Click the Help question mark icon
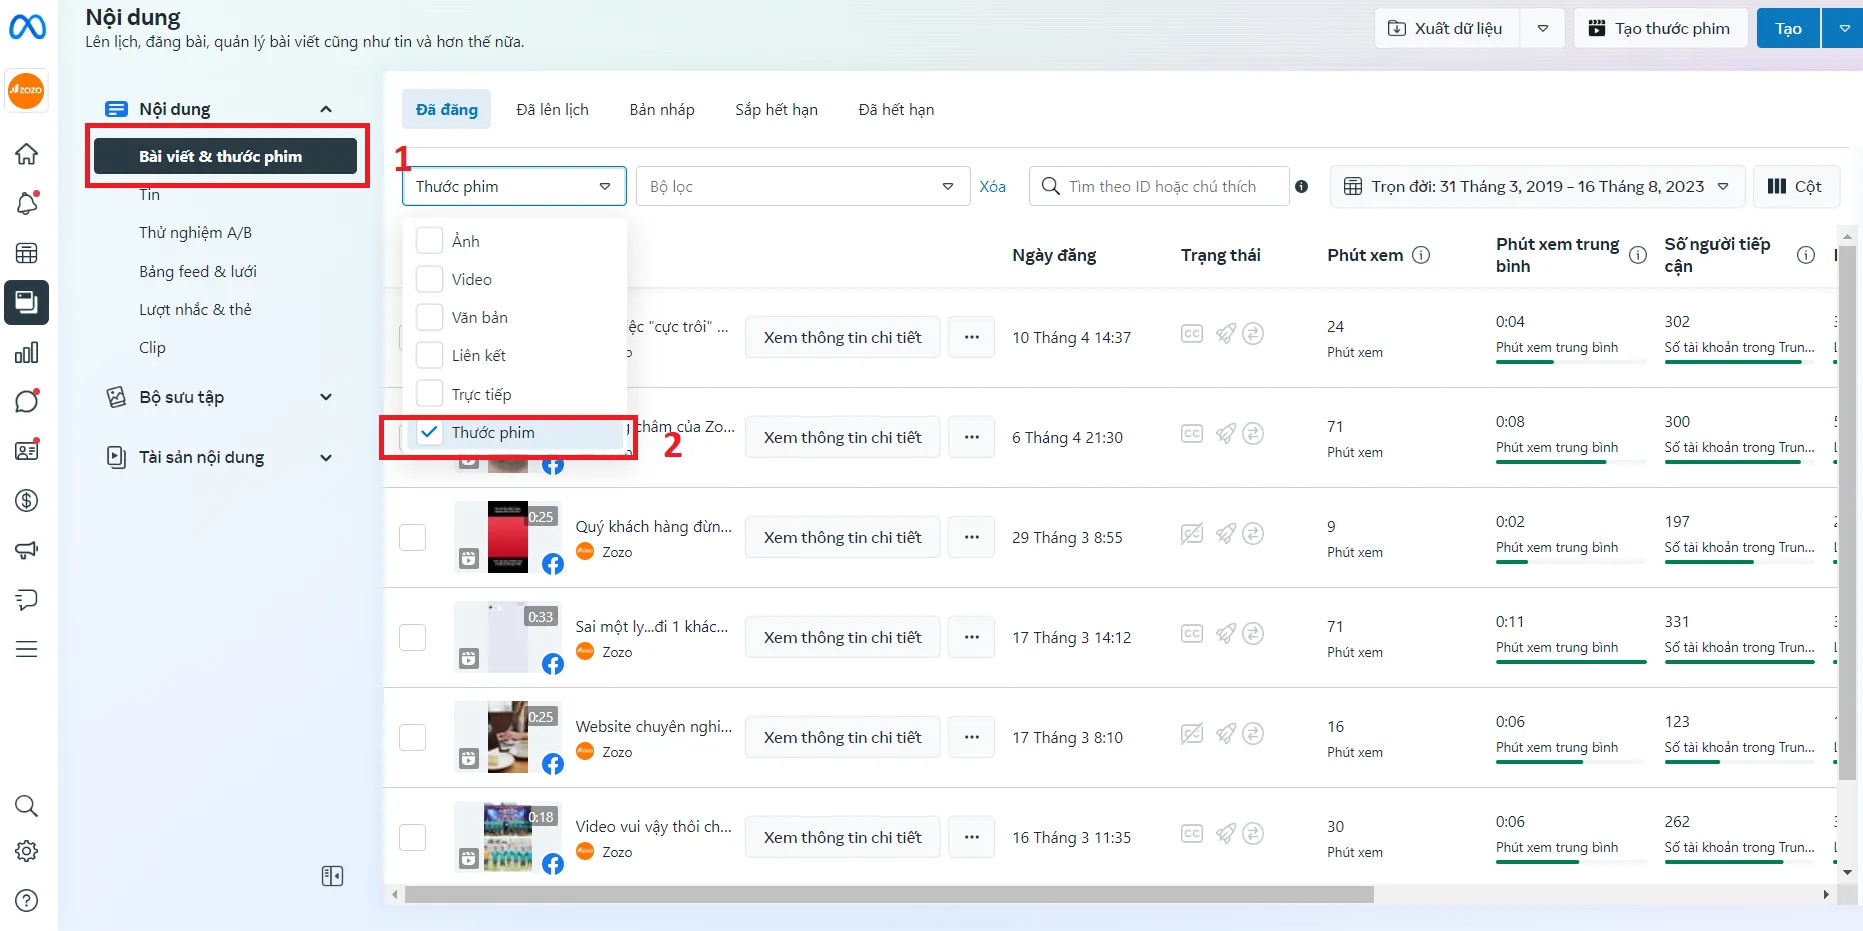1863x931 pixels. 27,900
